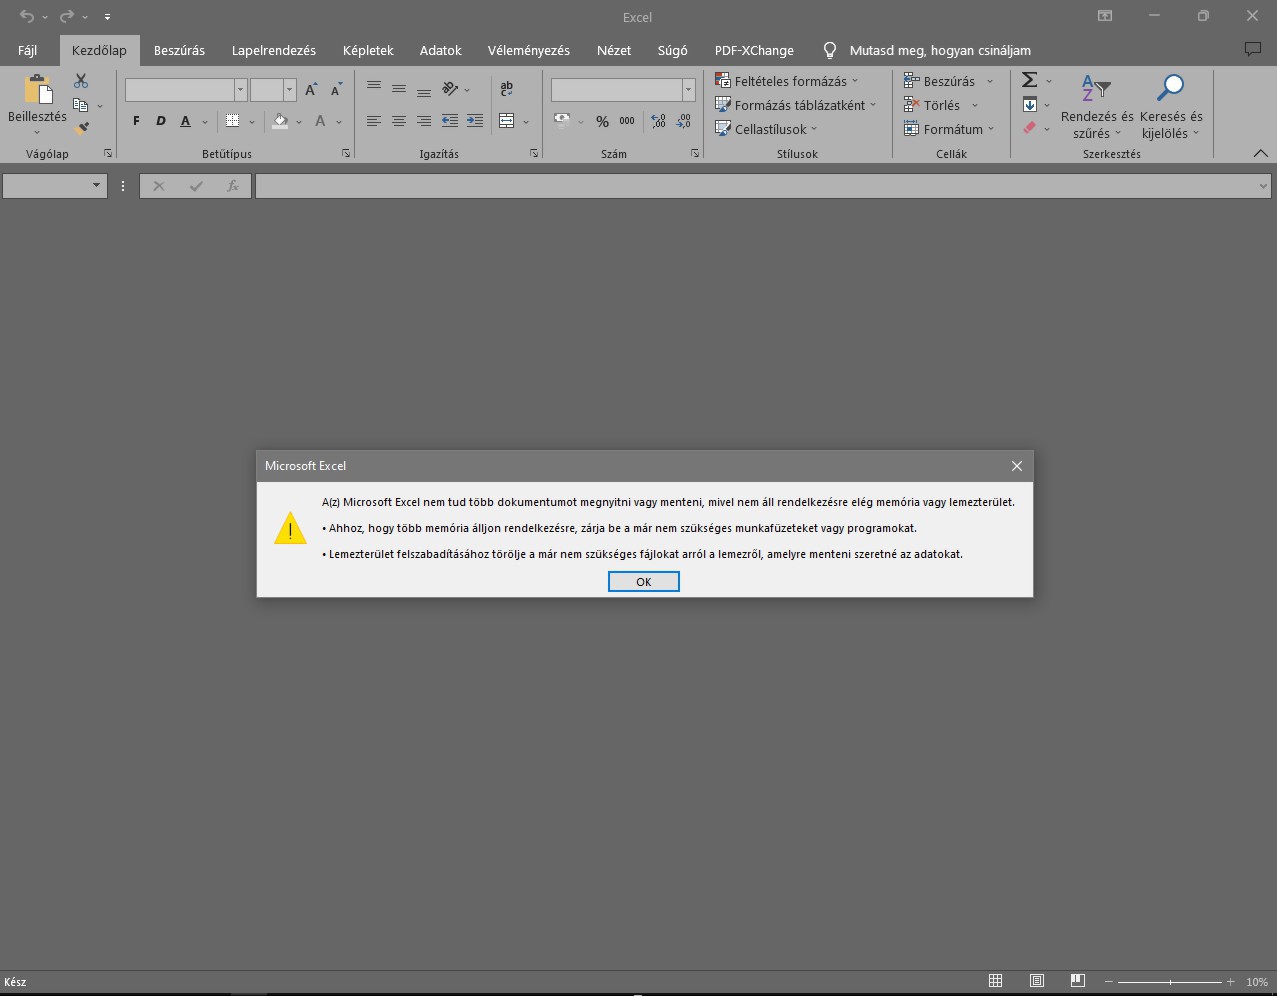Open Feltételes formázás menu

[787, 81]
